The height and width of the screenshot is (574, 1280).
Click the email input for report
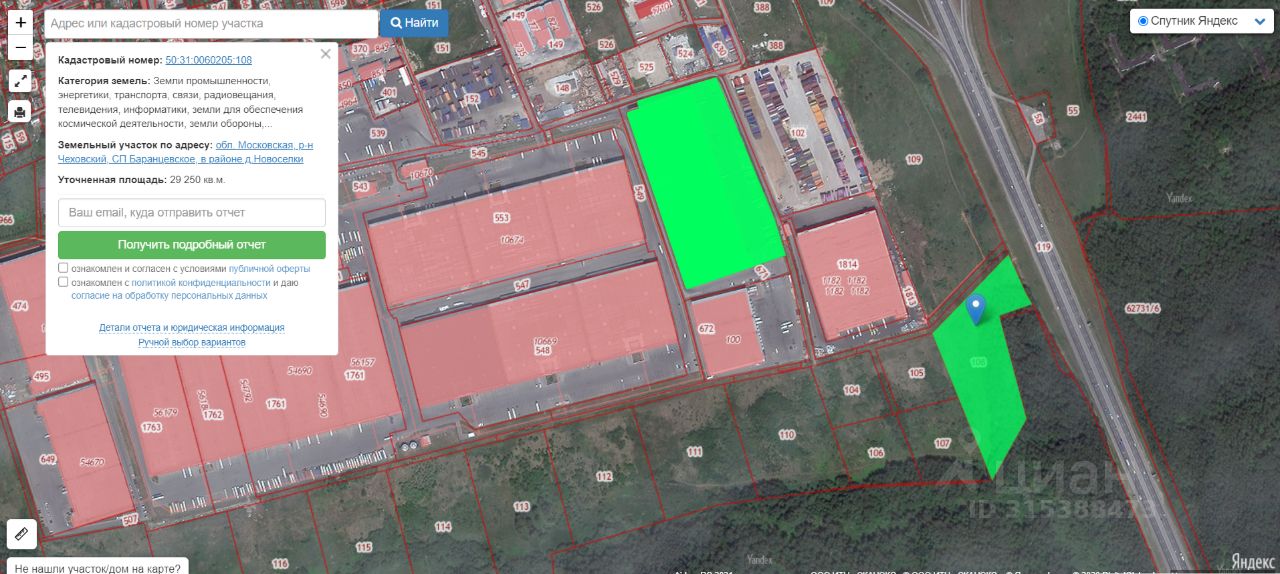[192, 212]
